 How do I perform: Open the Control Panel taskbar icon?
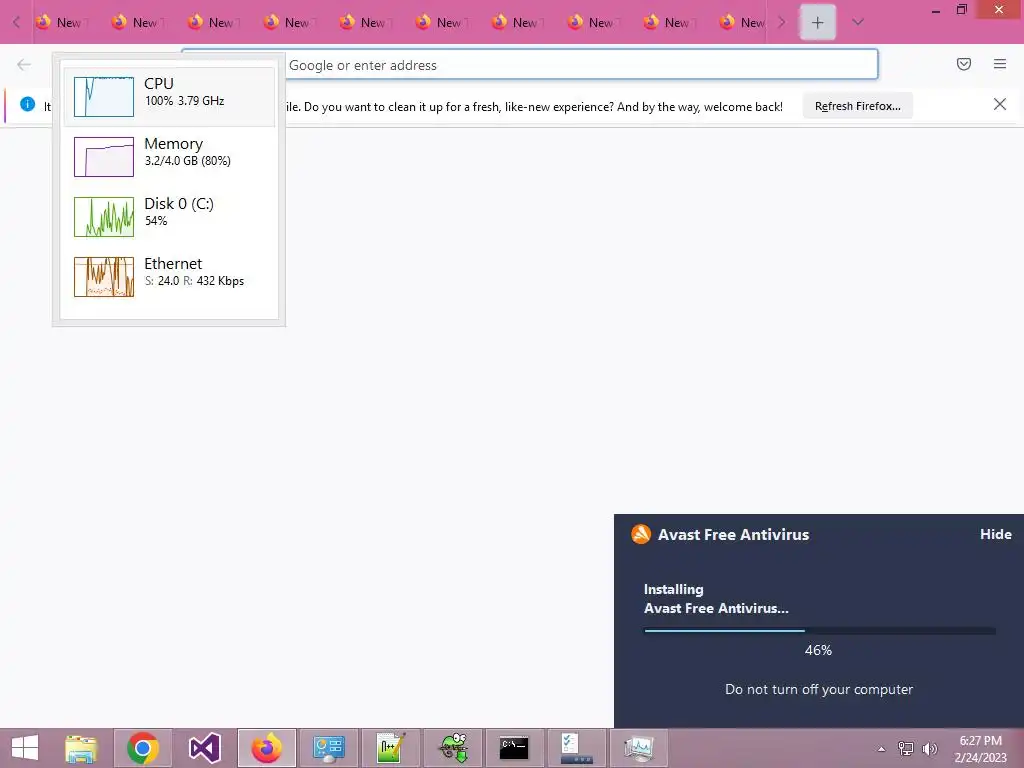[328, 748]
